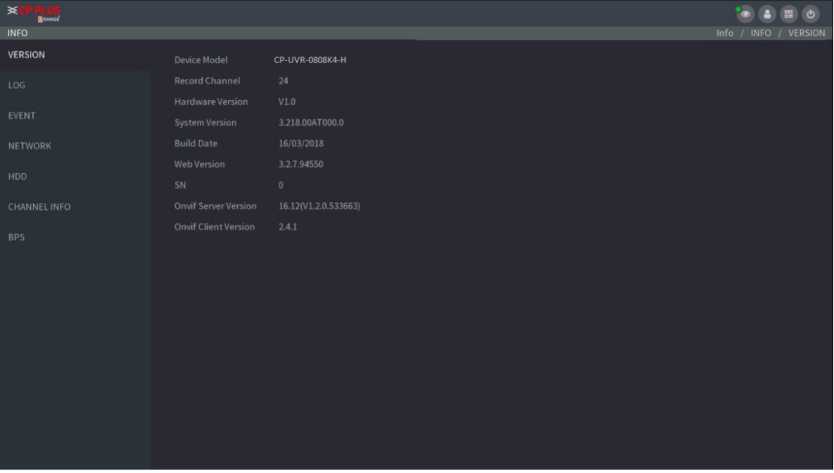Click the Record Channel value 24
This screenshot has width=834, height=473.
283,81
